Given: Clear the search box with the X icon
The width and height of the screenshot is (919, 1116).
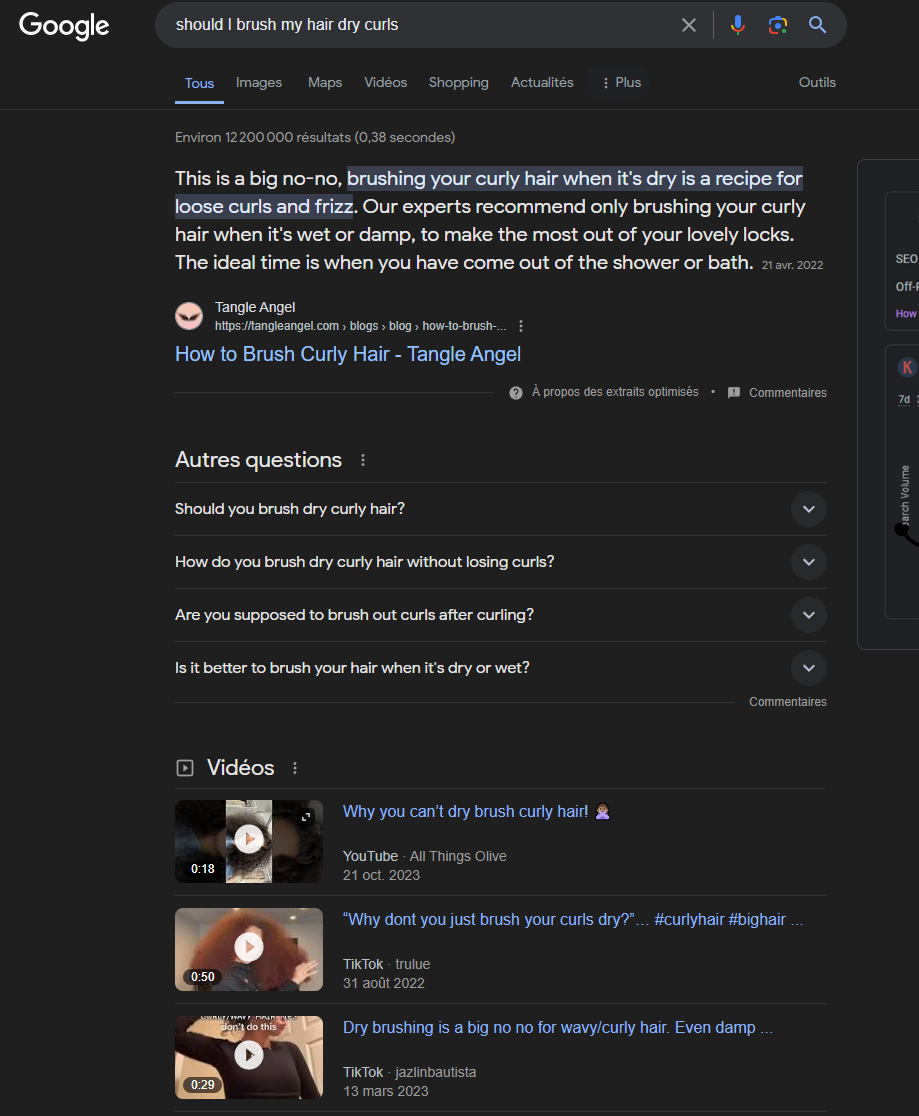Looking at the screenshot, I should click(x=689, y=25).
